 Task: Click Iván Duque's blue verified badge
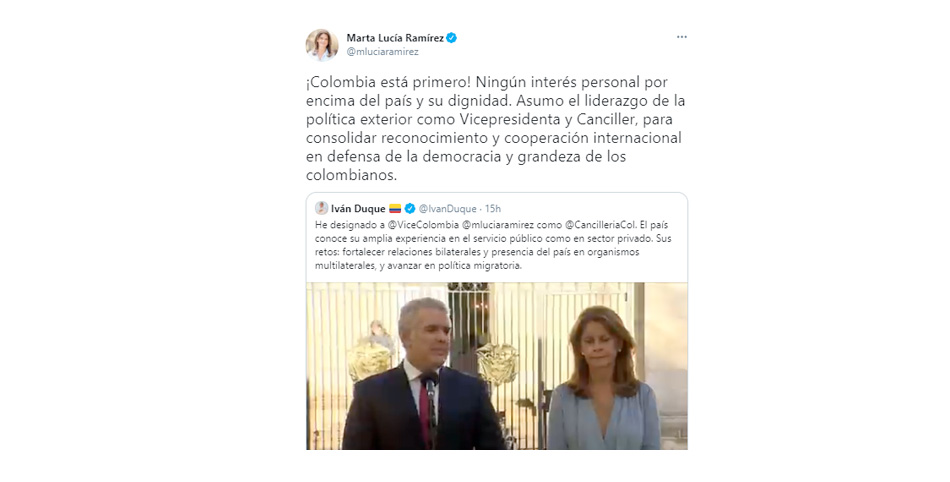pyautogui.click(x=410, y=209)
